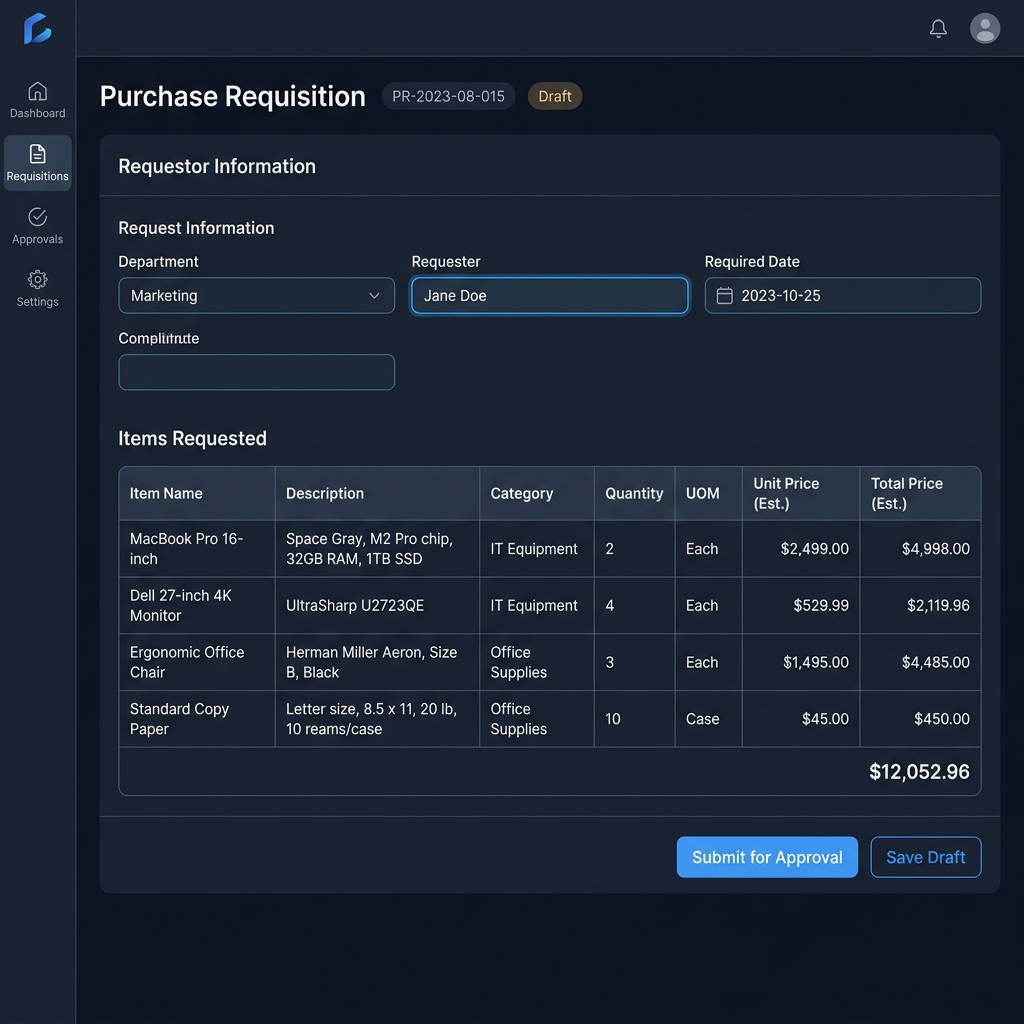Click the Requester field with Jane Doe
Viewport: 1024px width, 1024px height.
coord(550,295)
